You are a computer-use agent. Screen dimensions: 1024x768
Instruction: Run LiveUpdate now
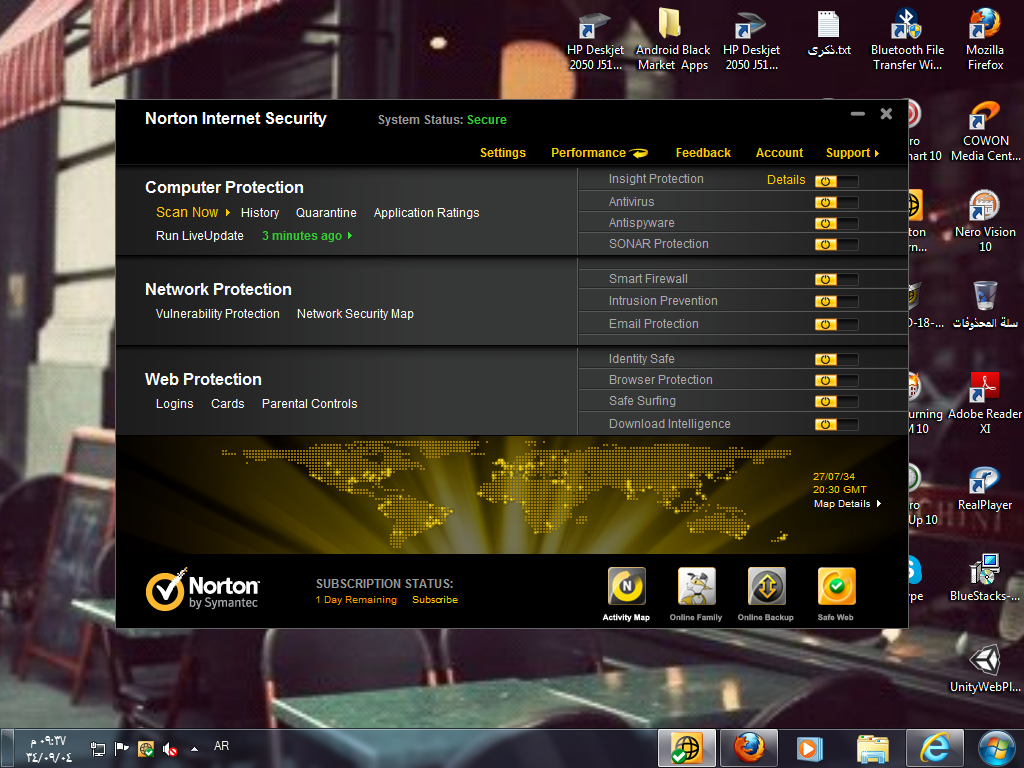tap(200, 236)
